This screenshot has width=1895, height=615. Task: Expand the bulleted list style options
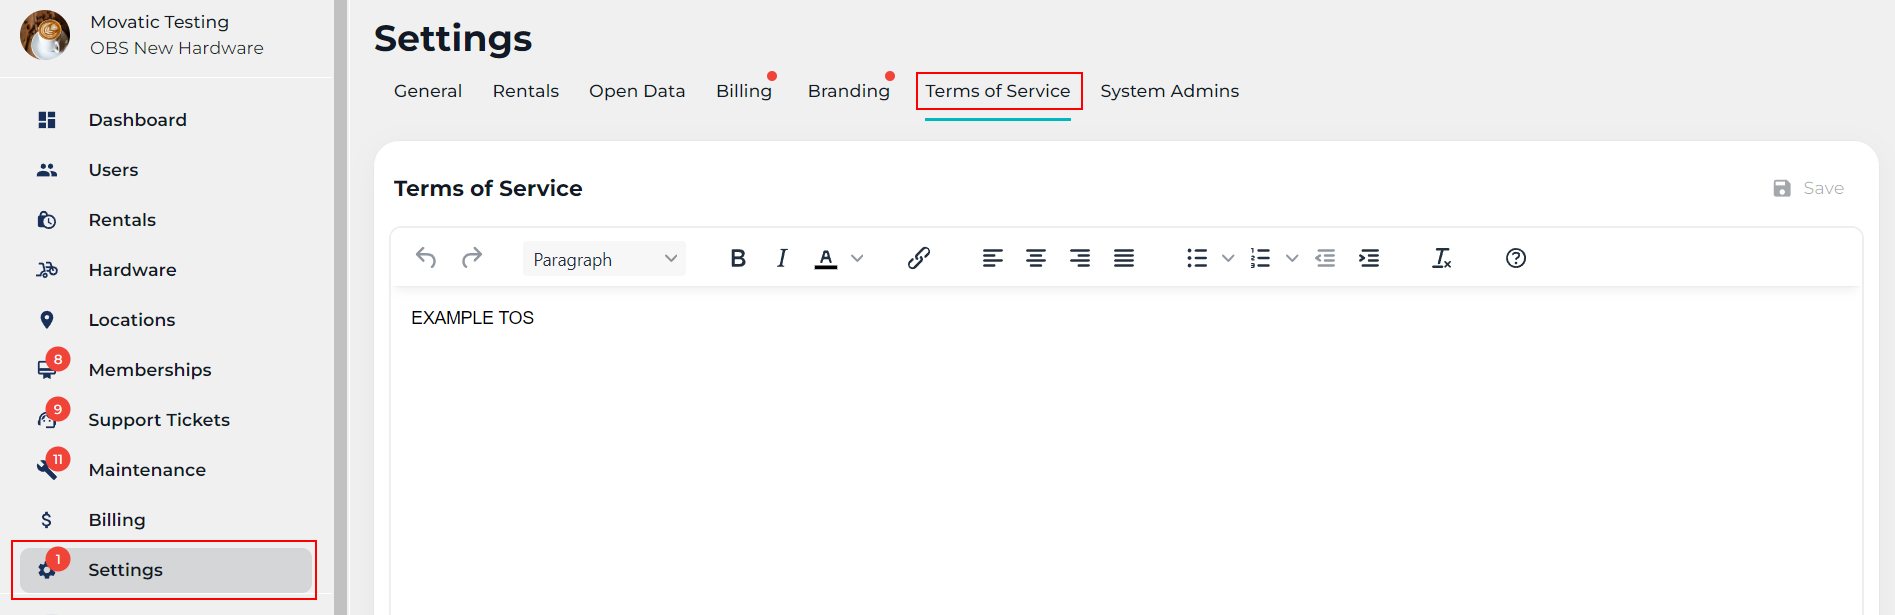(x=1228, y=258)
